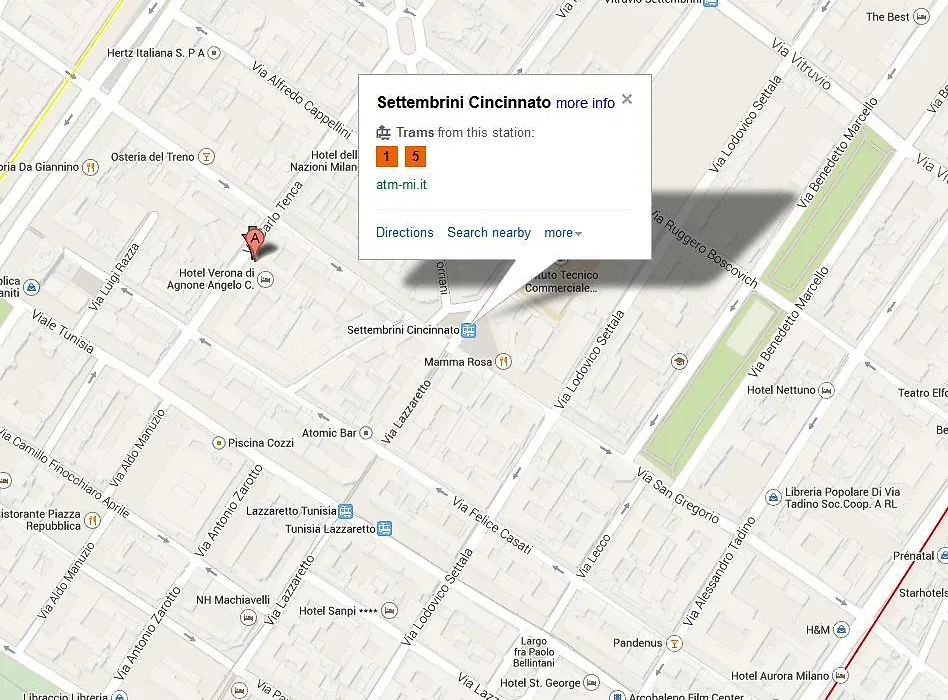
Task: Open tram line 5 badge
Action: point(415,157)
